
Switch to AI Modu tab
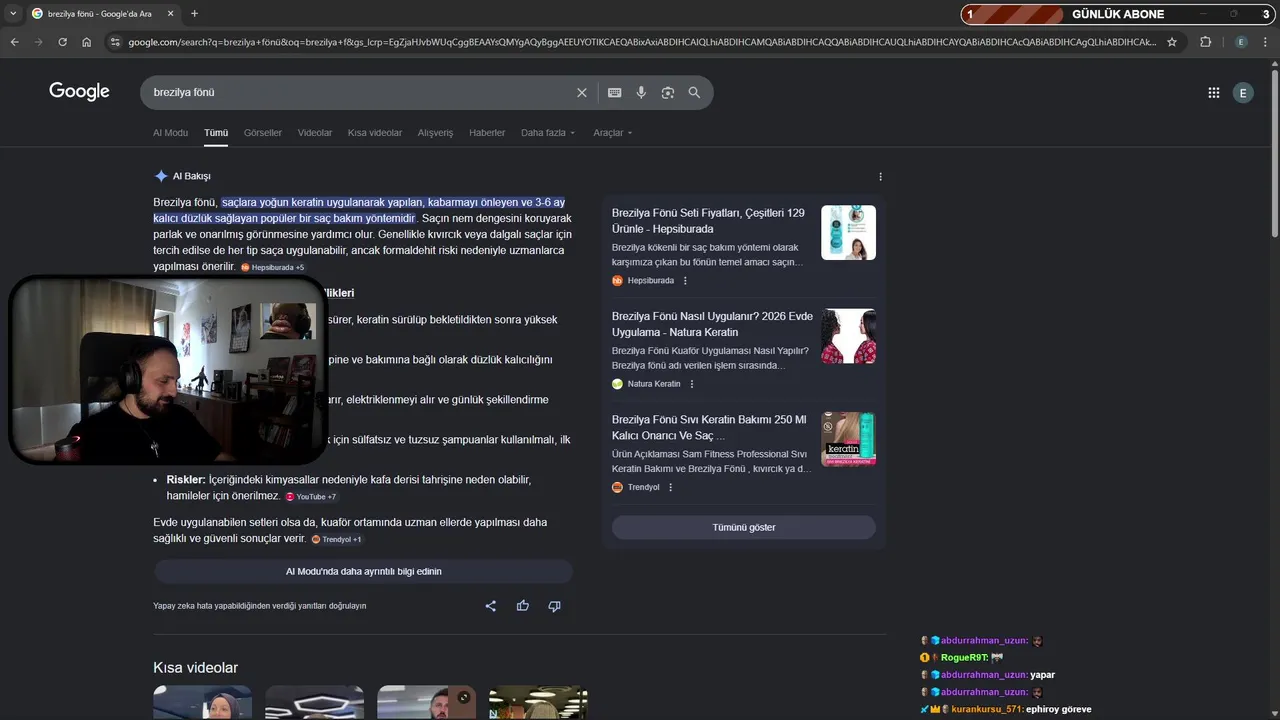point(170,133)
